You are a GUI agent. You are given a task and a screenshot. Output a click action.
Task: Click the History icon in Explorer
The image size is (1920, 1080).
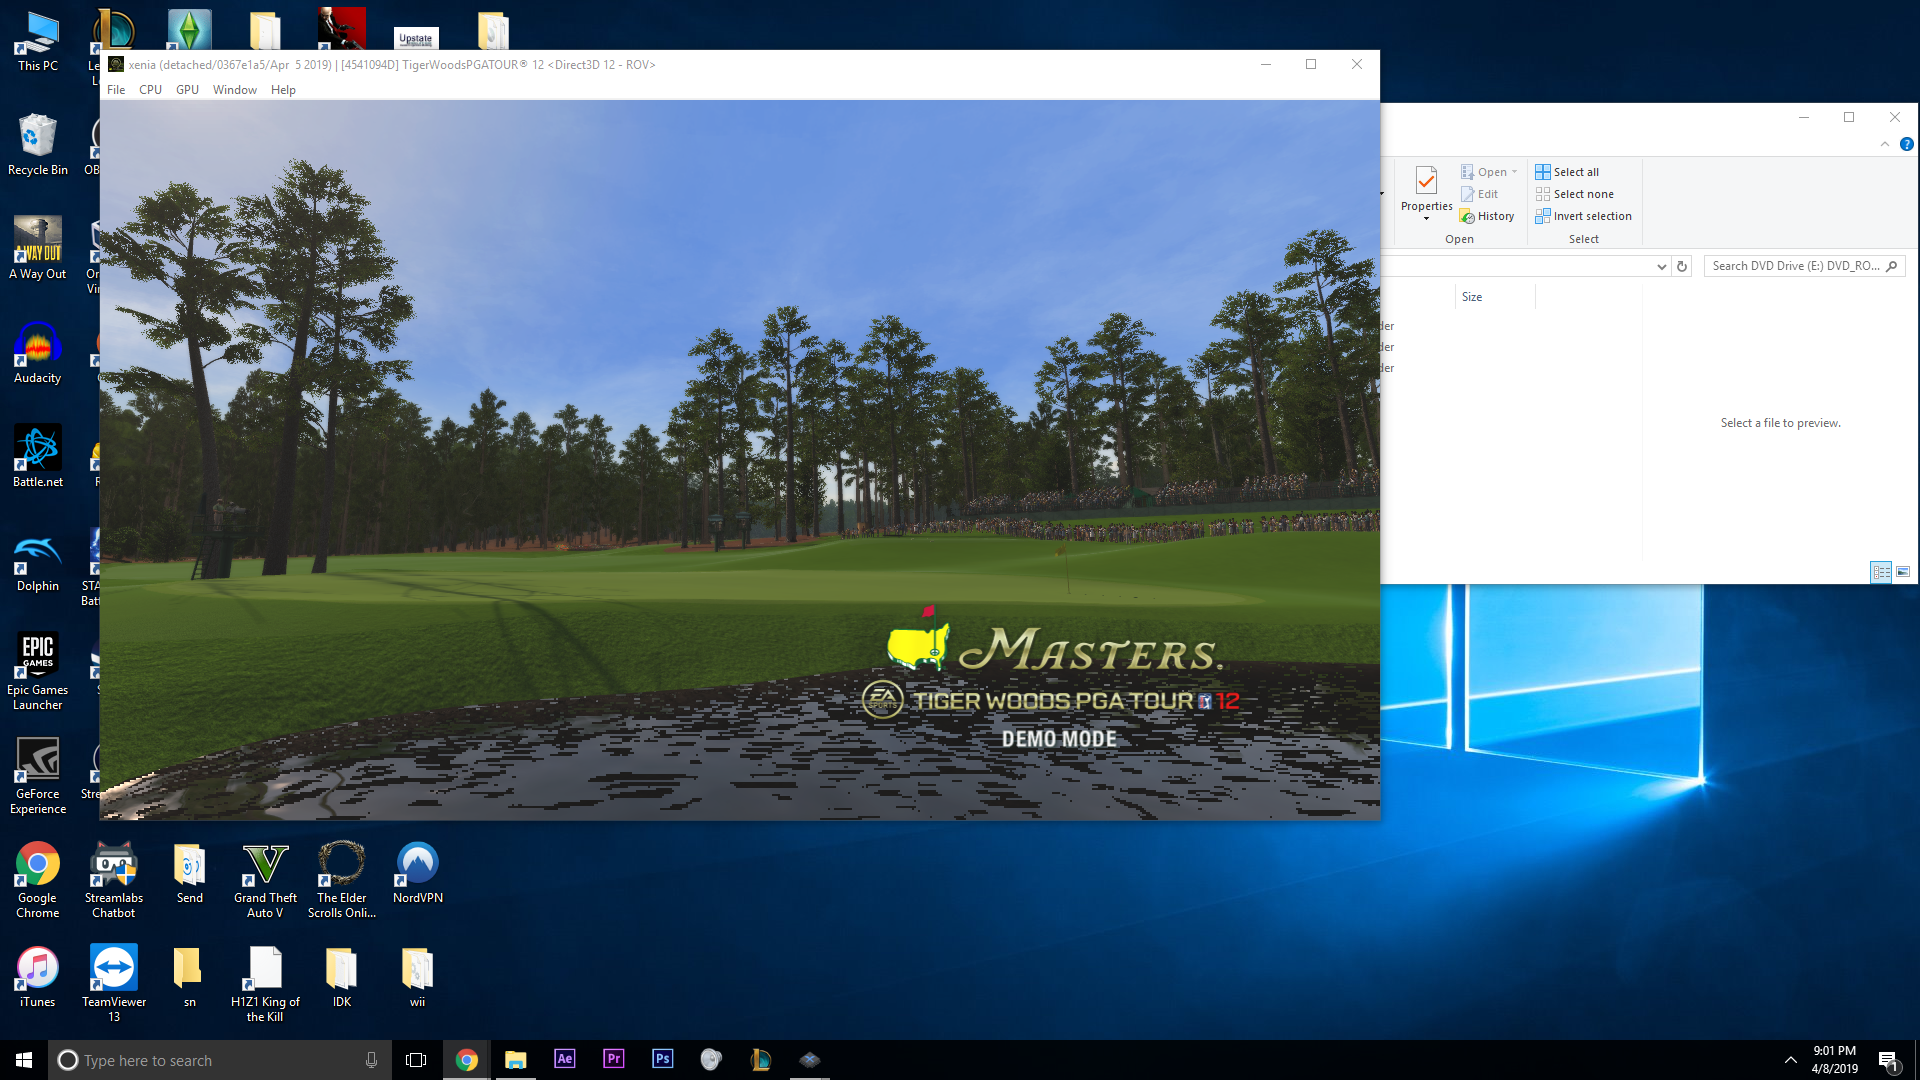click(x=1468, y=217)
